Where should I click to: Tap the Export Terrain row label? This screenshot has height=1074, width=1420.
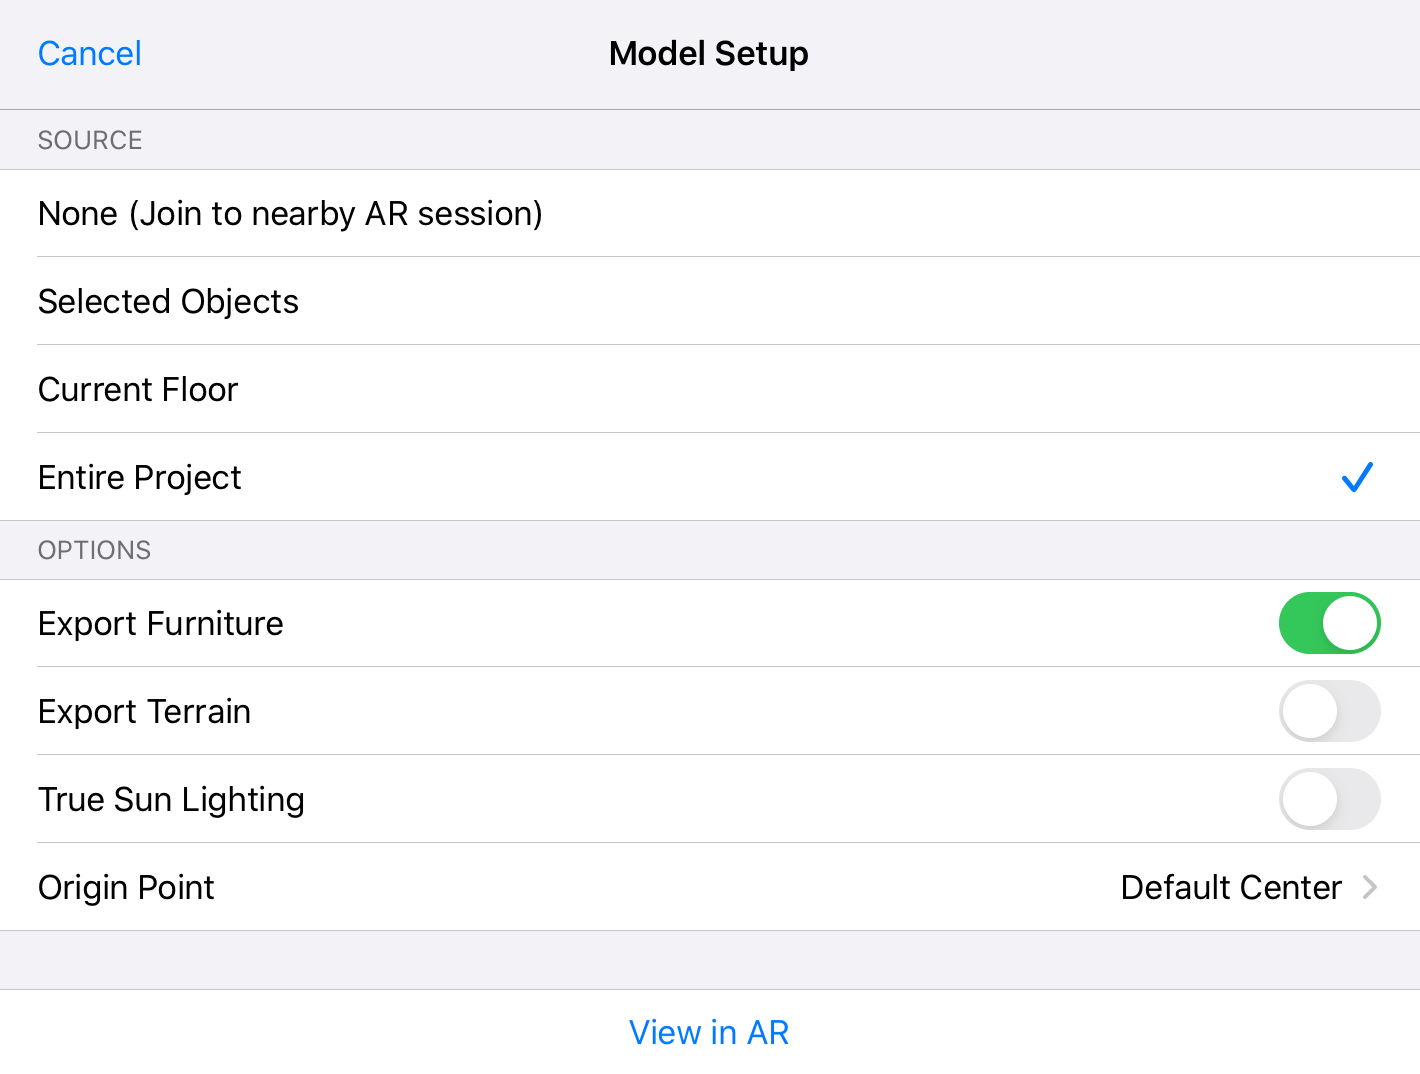144,711
